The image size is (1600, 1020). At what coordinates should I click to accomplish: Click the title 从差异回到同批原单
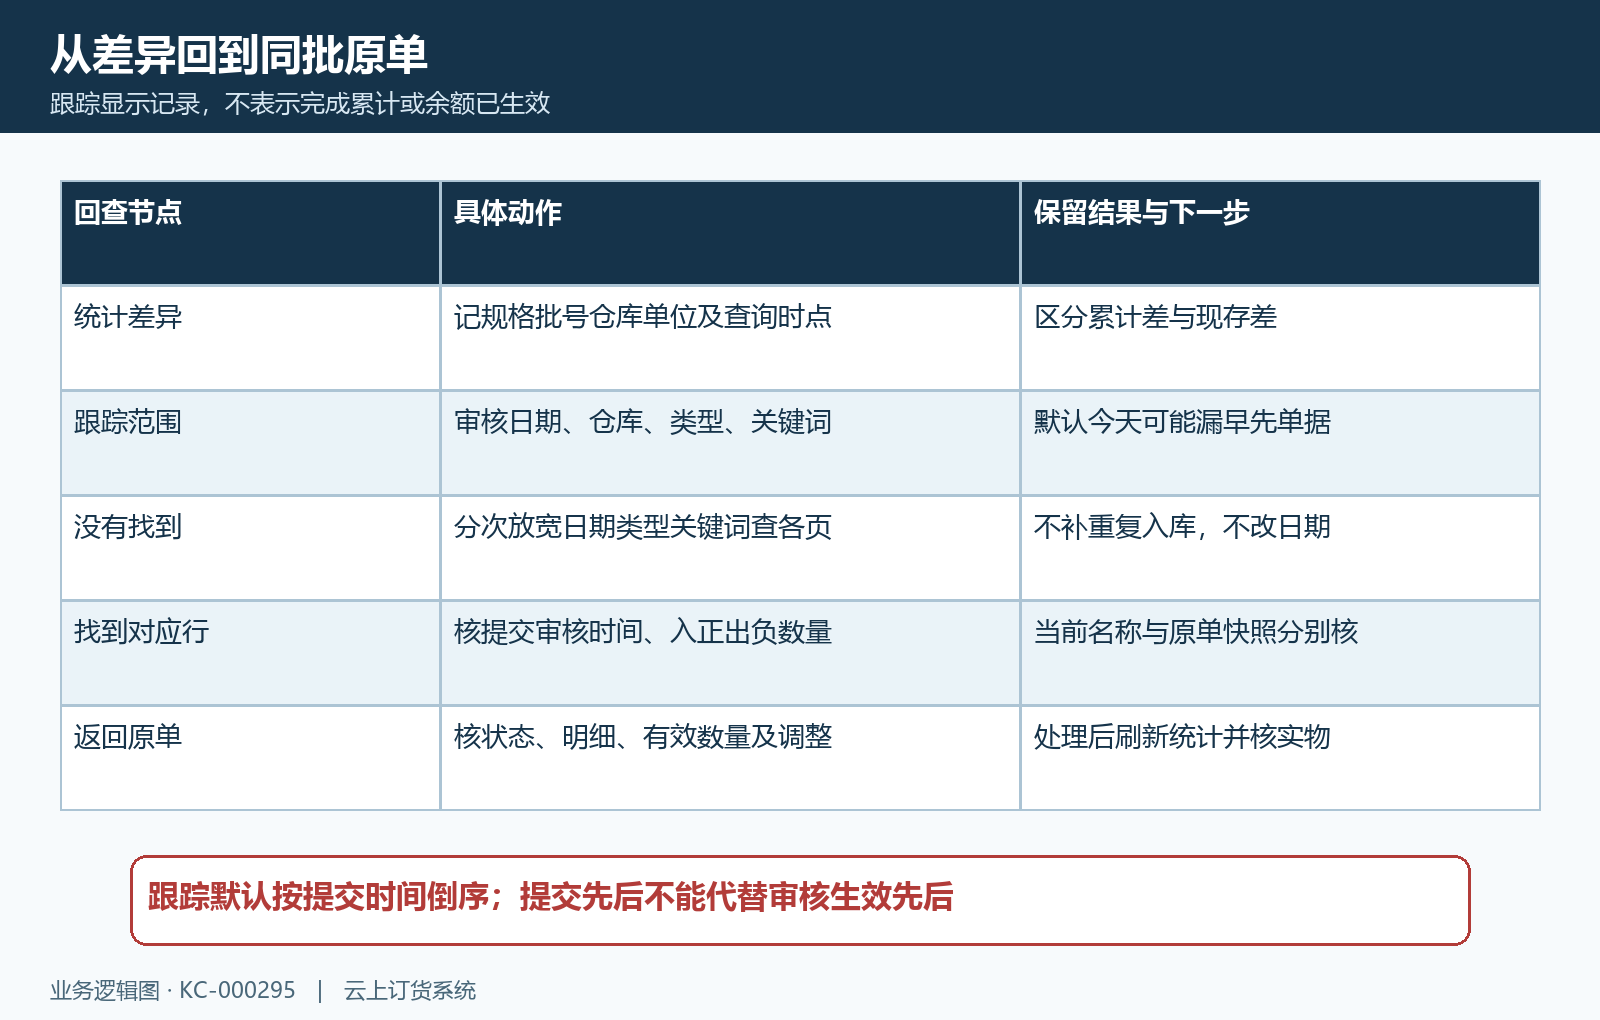click(x=239, y=55)
